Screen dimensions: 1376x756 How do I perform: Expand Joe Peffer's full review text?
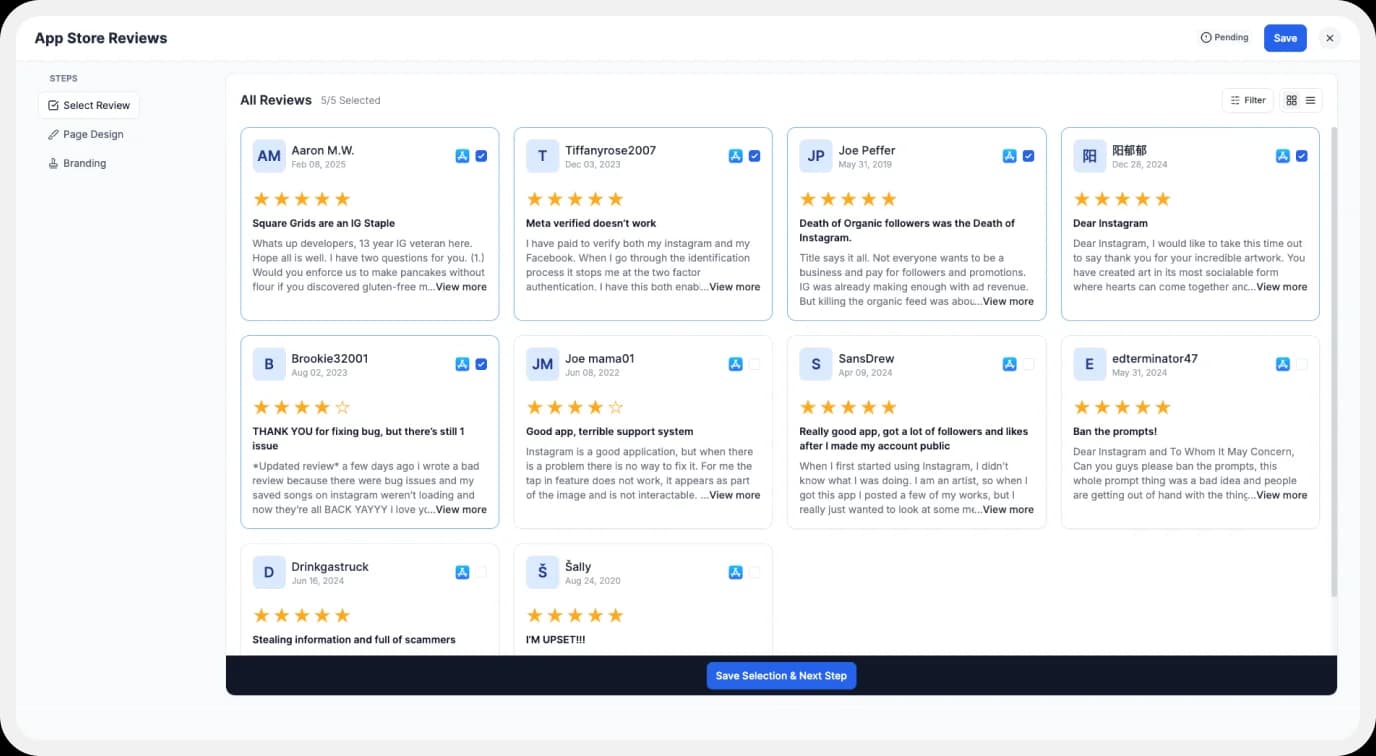click(1008, 301)
